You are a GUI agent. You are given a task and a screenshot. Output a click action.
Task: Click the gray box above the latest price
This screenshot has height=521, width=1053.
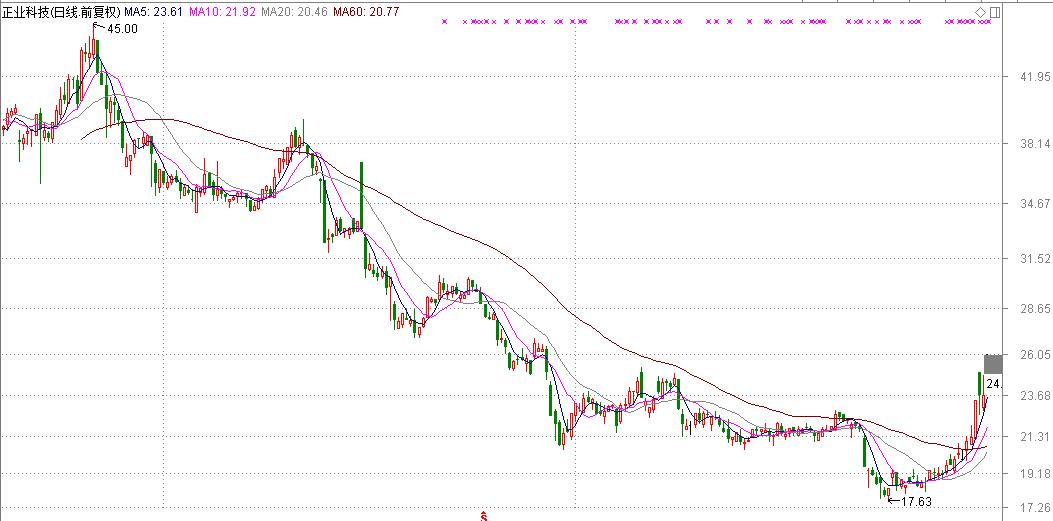coord(992,364)
